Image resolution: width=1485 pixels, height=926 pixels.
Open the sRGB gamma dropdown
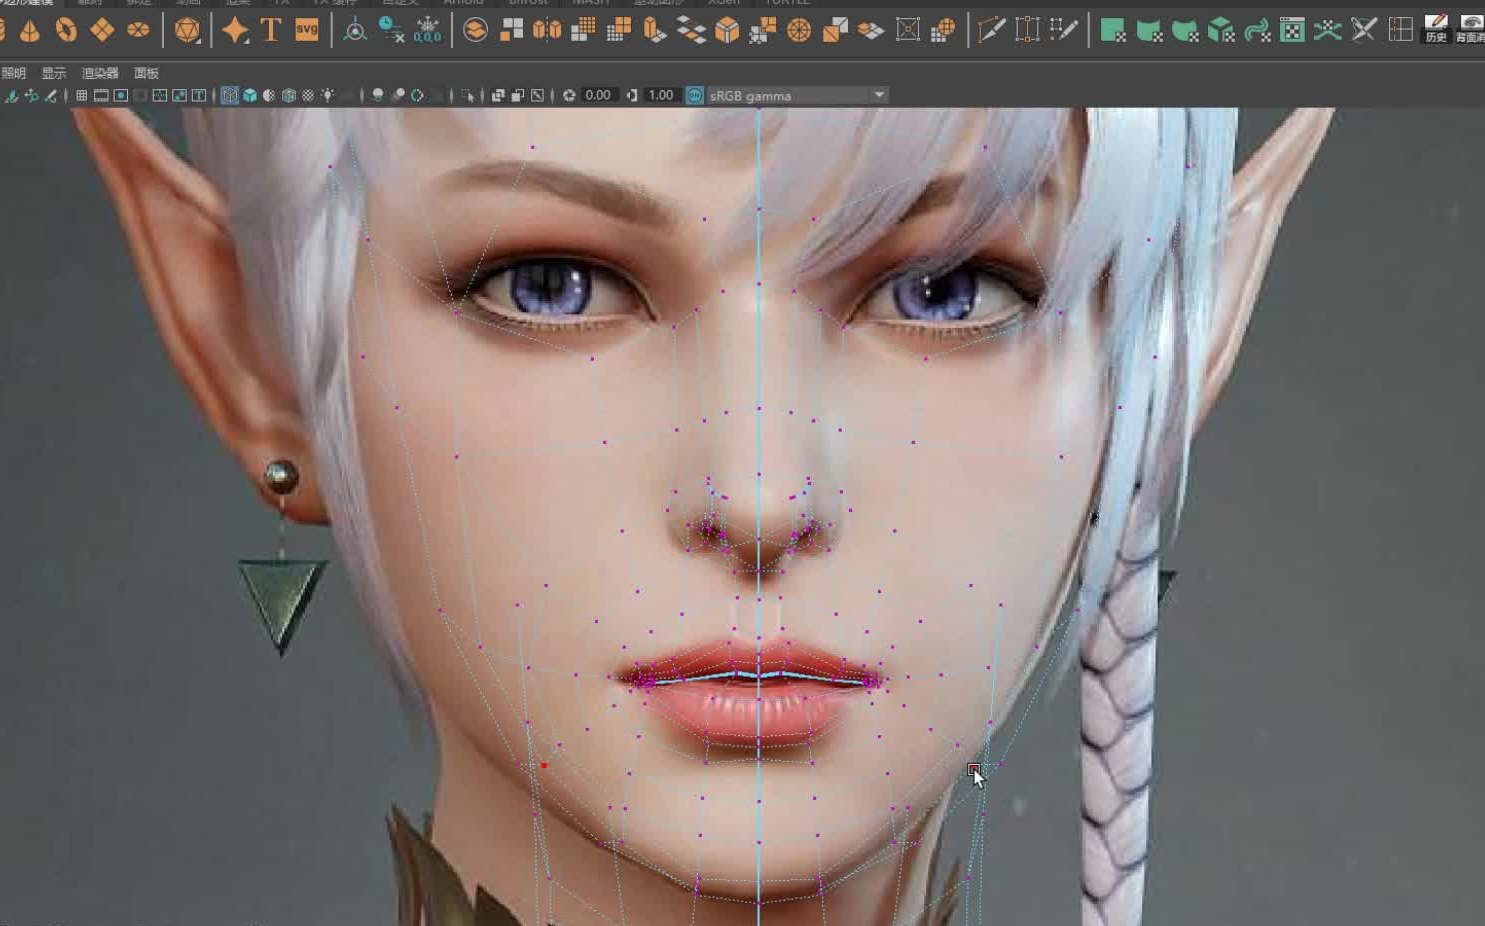pos(797,96)
